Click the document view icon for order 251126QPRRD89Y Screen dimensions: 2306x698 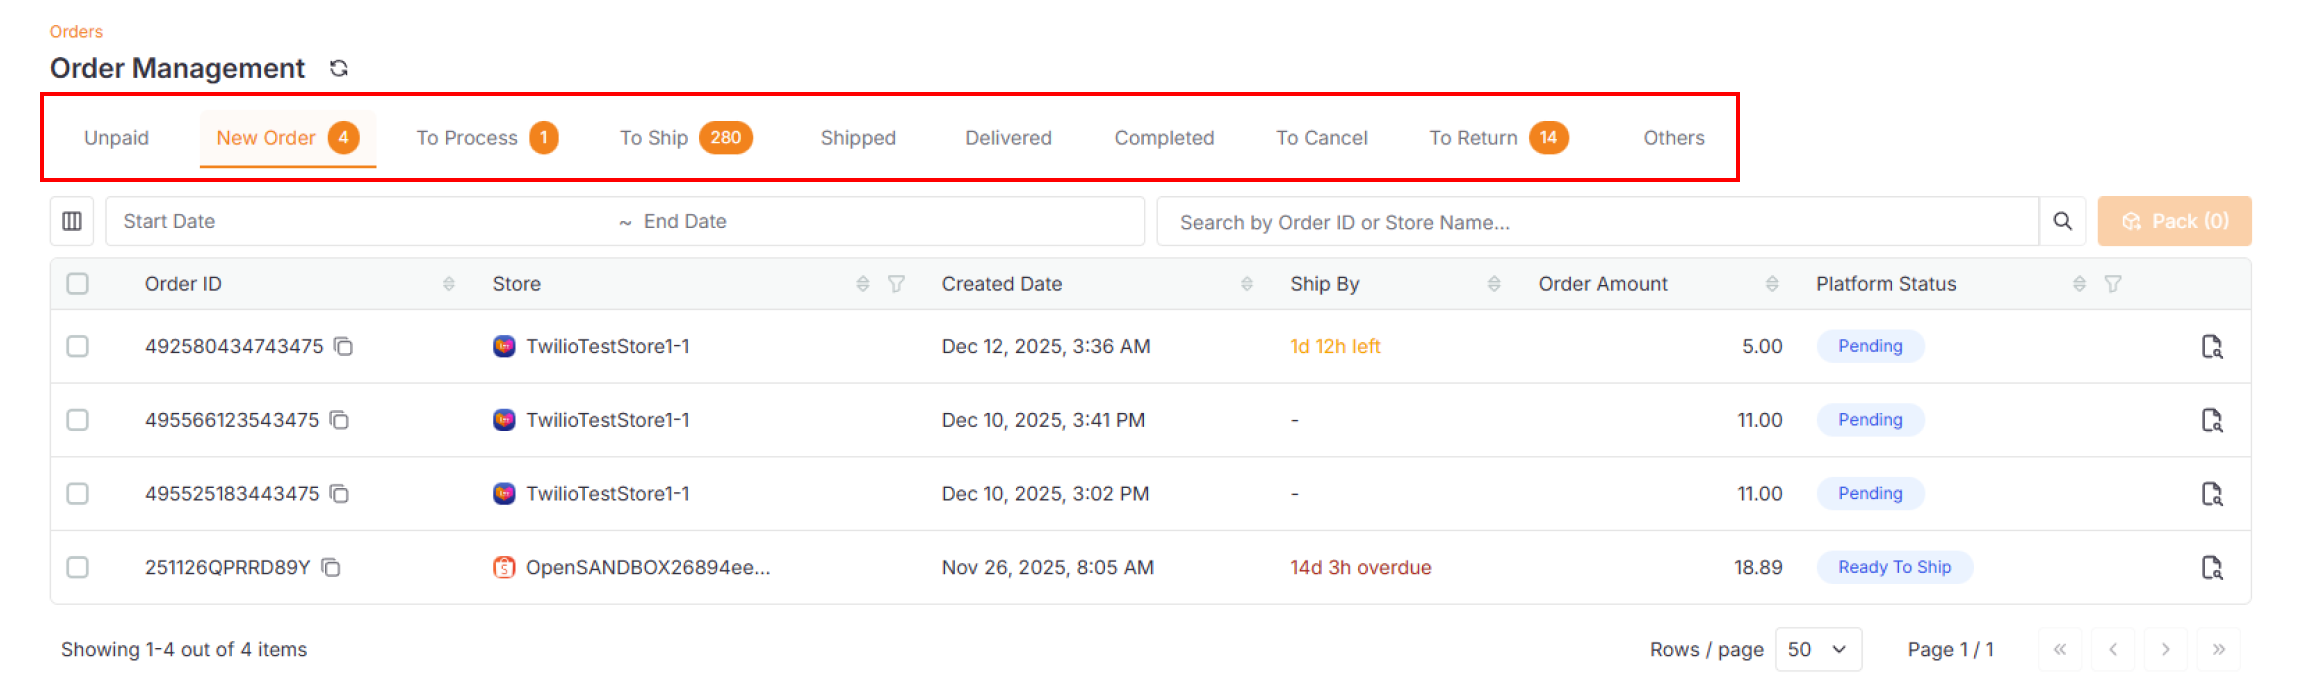2213,567
